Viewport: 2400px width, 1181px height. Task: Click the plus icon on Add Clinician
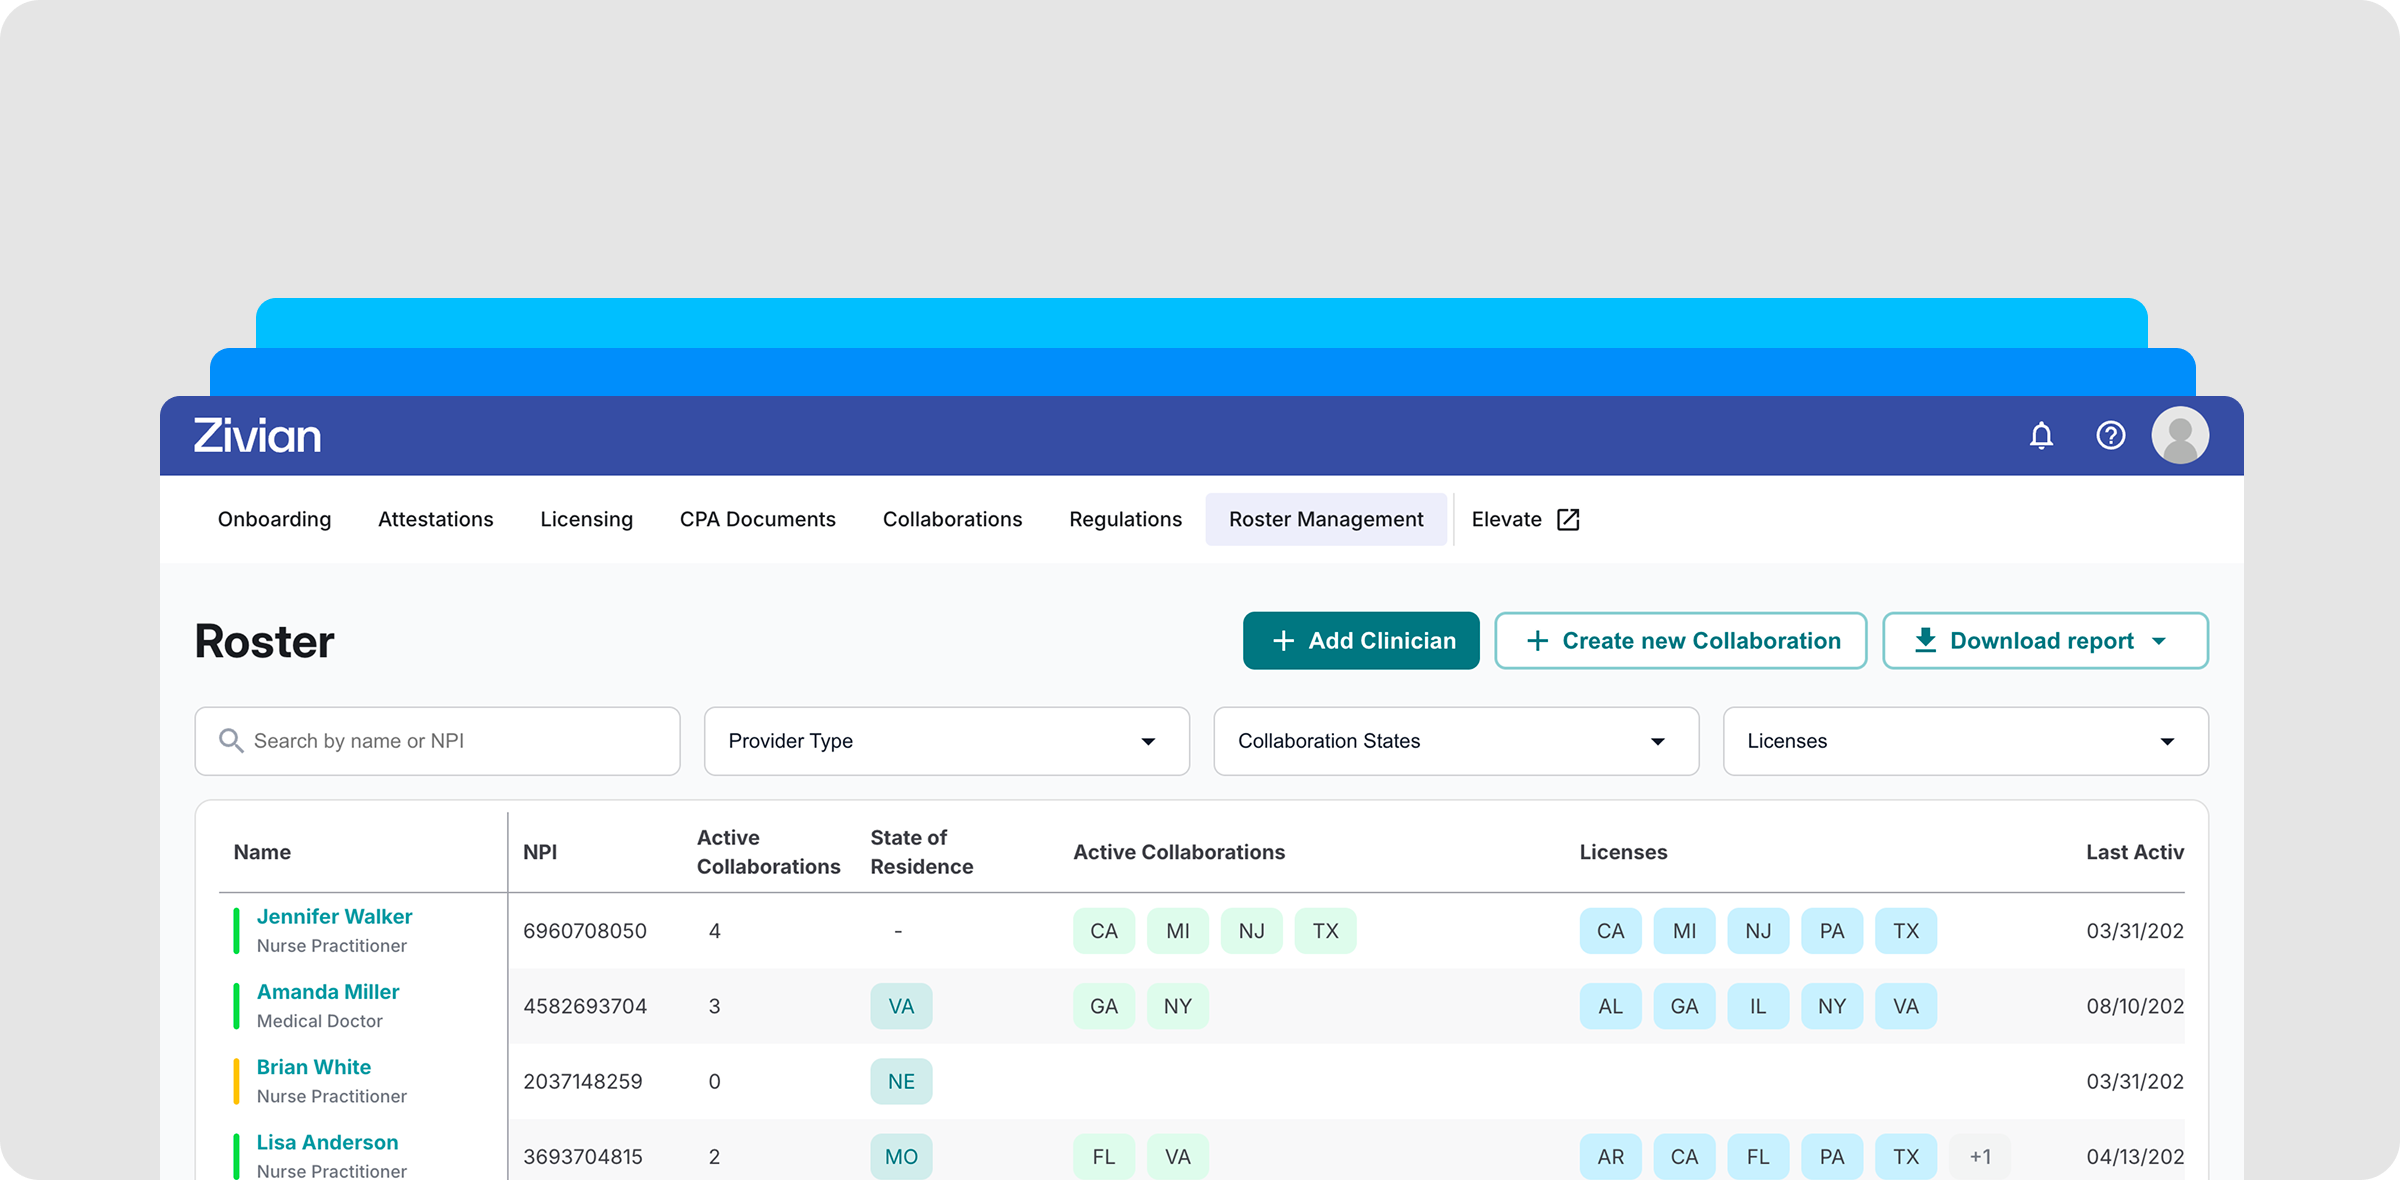point(1283,641)
